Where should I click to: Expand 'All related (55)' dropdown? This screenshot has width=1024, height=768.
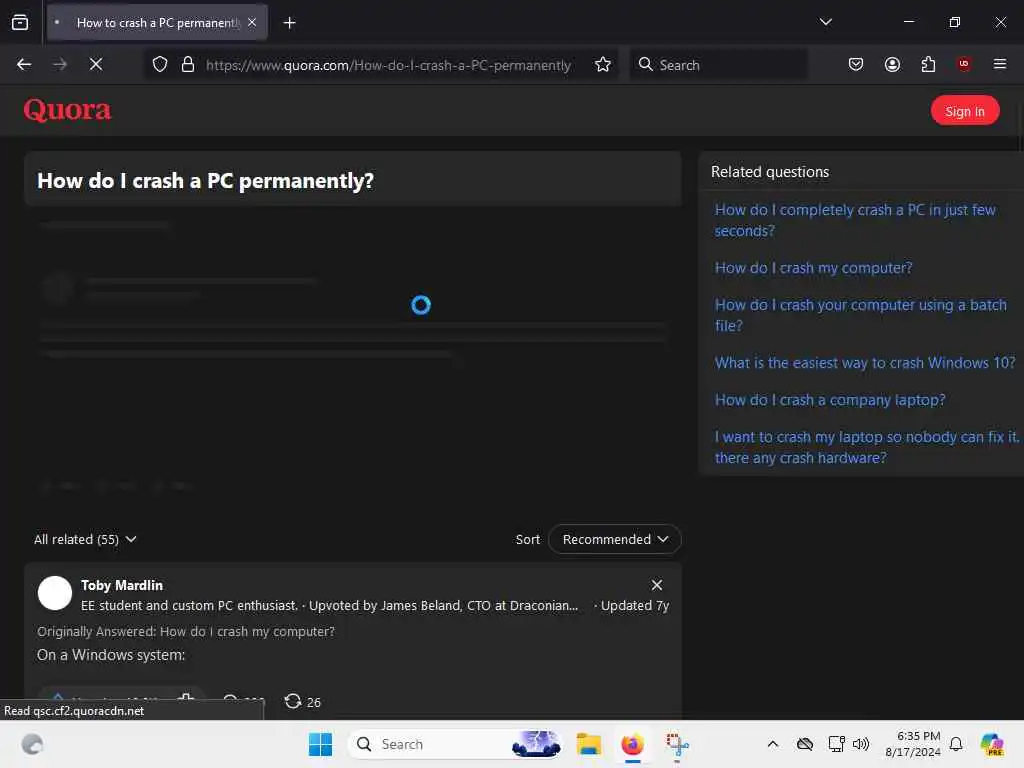click(86, 539)
